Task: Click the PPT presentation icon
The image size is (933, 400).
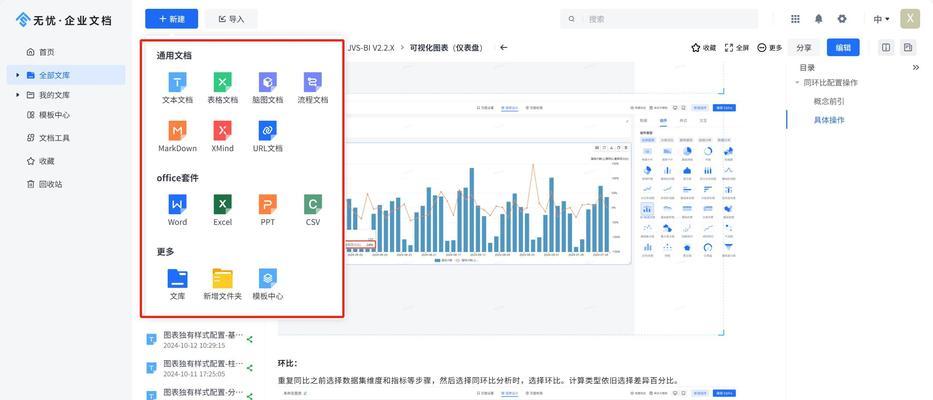Action: [x=267, y=205]
